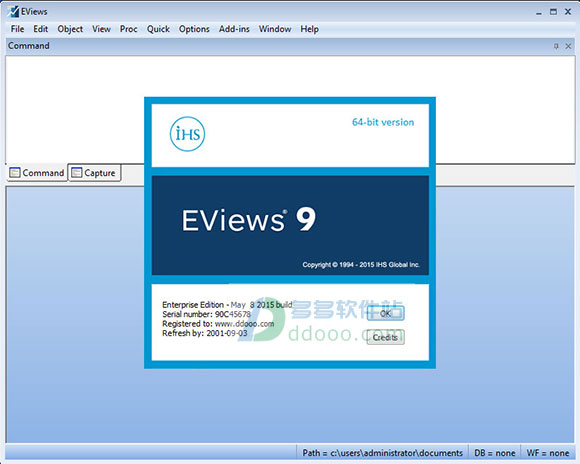Open the Object menu
Viewport: 580px width, 464px height.
[70, 29]
